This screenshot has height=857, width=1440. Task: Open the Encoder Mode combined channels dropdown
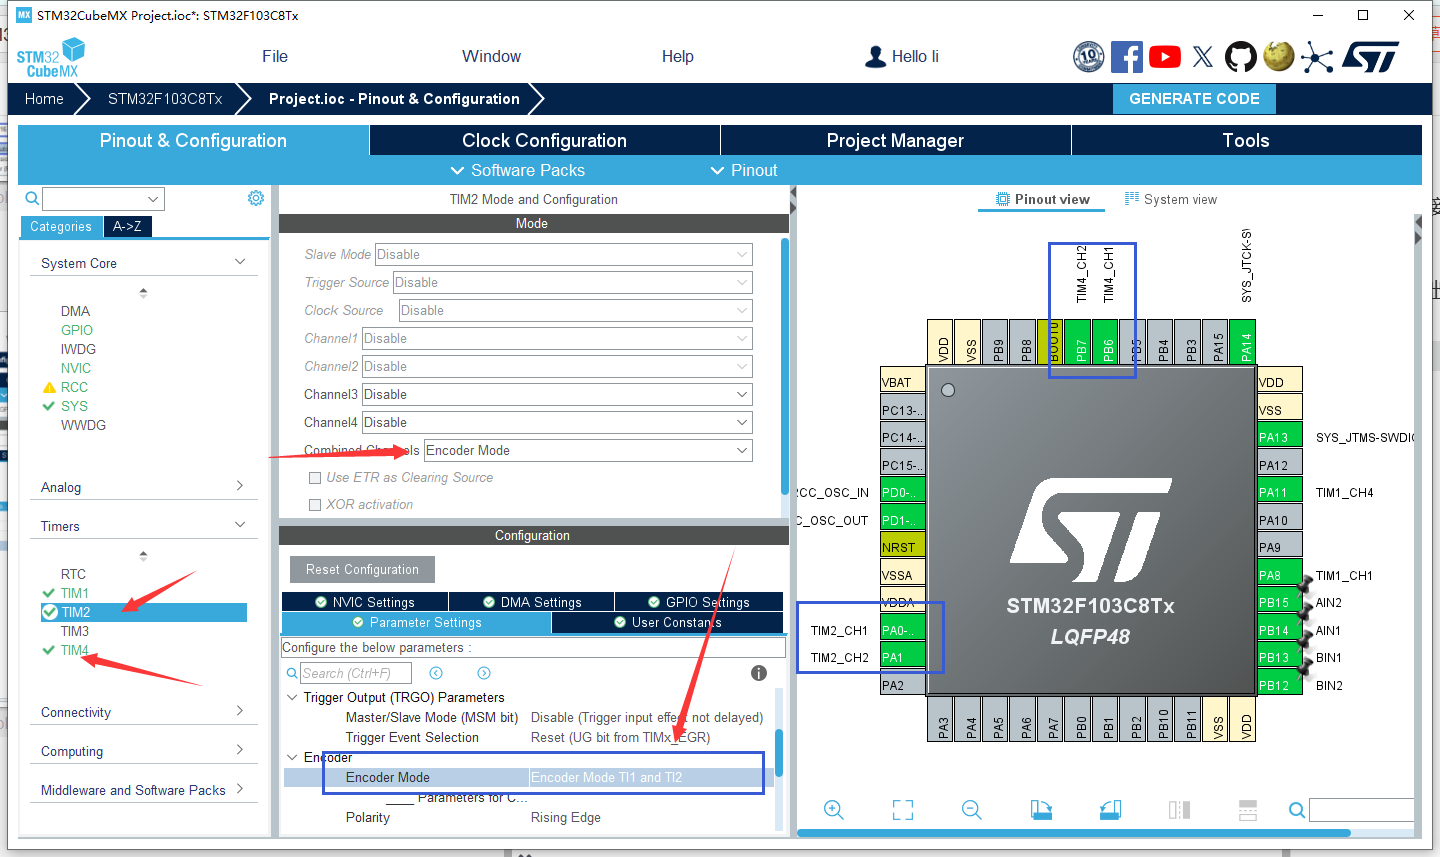(589, 451)
